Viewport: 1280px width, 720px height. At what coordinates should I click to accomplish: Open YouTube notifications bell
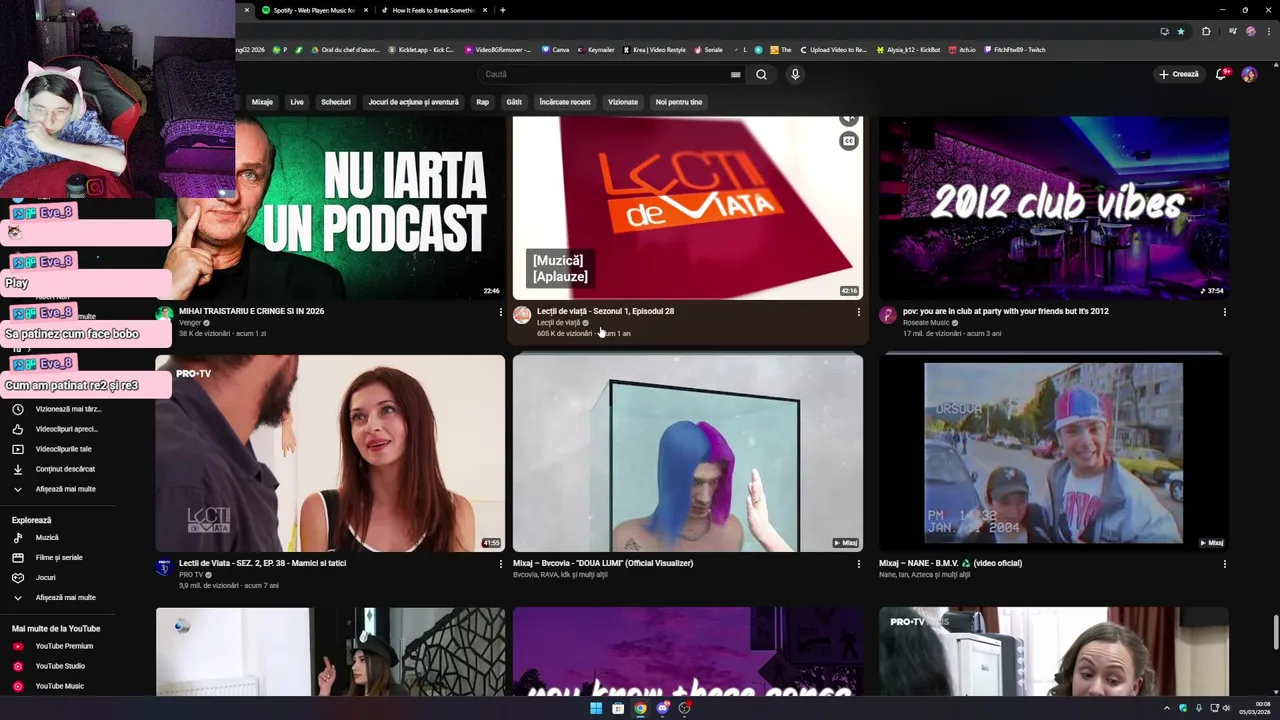(1221, 74)
